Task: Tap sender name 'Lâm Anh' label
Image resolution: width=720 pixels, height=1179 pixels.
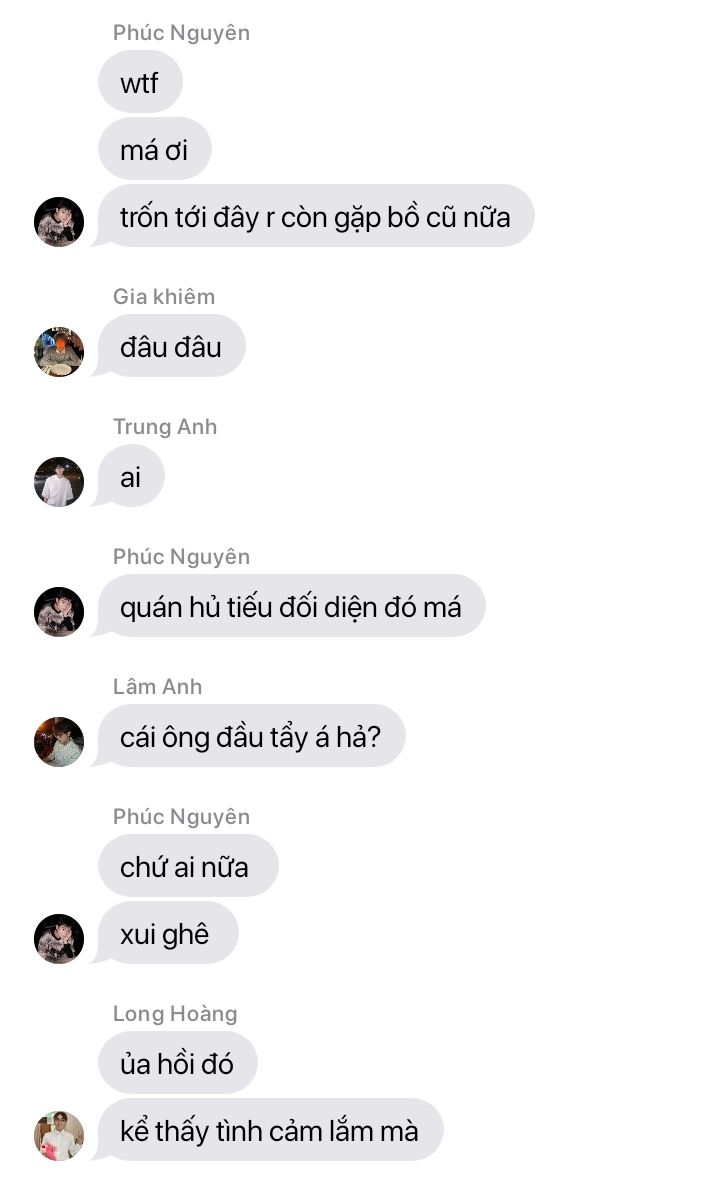Action: tap(157, 686)
